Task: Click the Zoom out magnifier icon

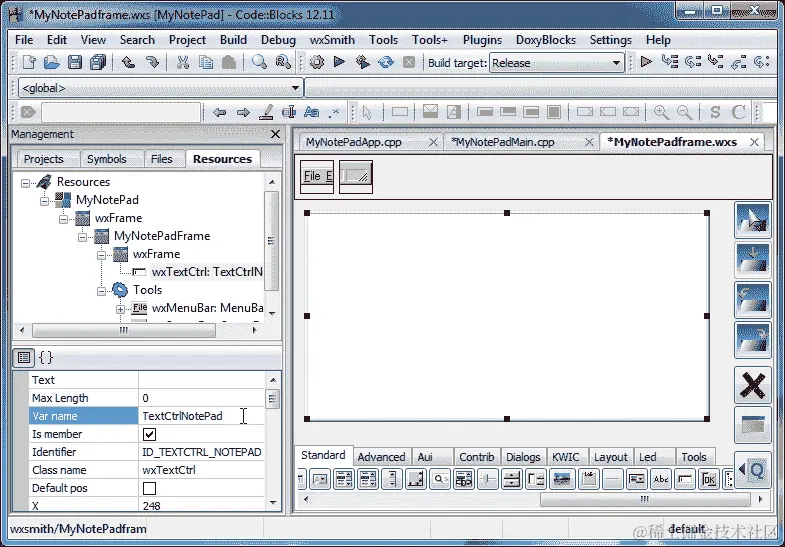Action: pos(684,112)
